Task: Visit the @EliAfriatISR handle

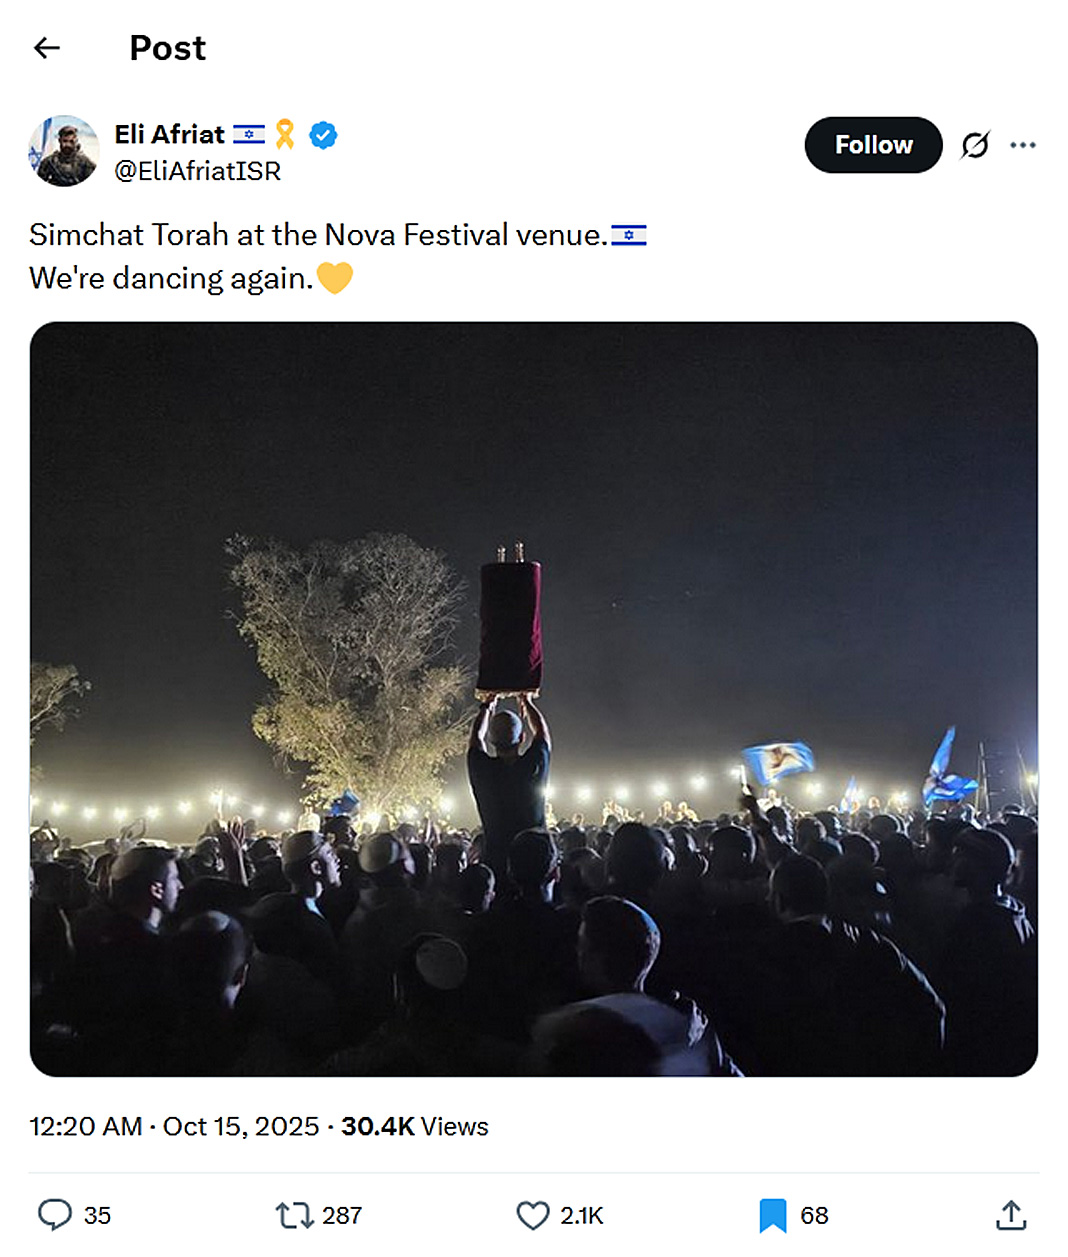Action: [197, 171]
